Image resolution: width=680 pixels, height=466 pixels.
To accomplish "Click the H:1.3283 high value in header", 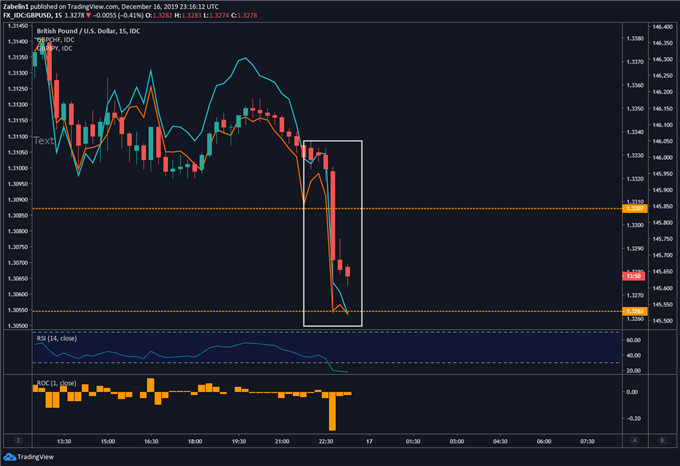I will (x=188, y=15).
